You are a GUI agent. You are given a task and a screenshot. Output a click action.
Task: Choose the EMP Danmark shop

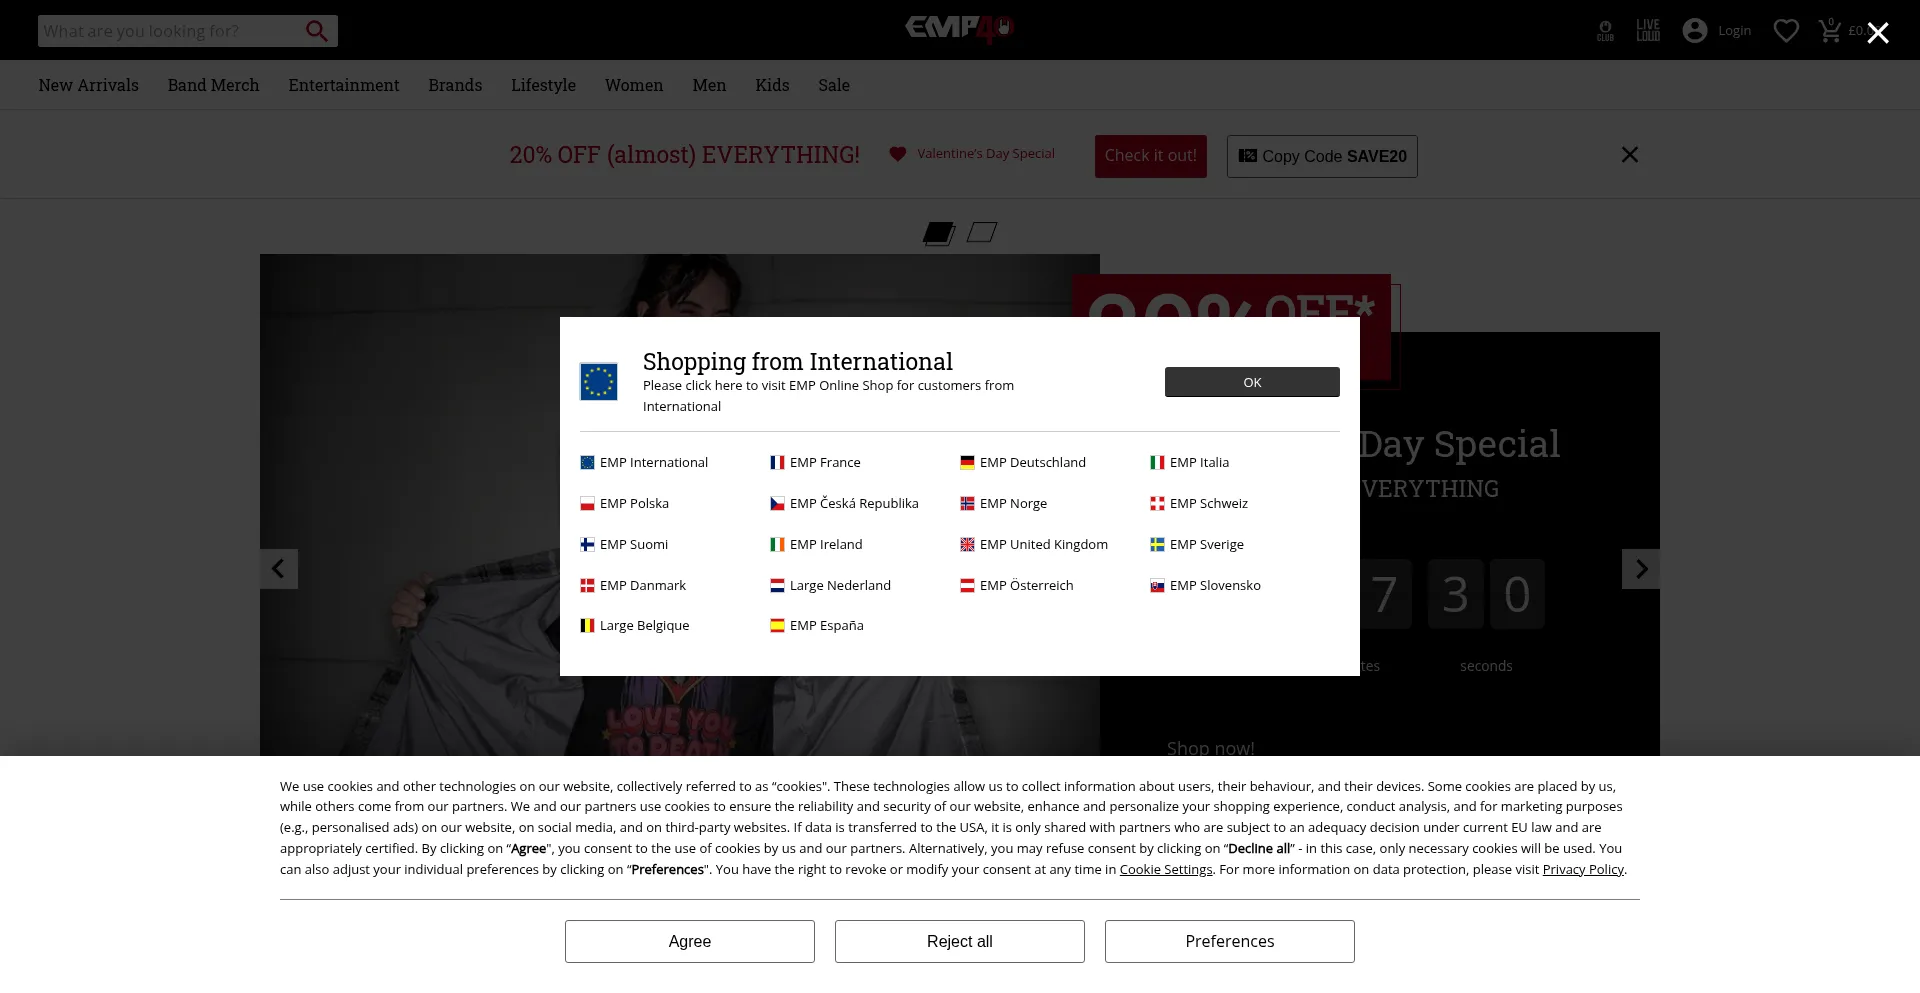click(x=633, y=585)
